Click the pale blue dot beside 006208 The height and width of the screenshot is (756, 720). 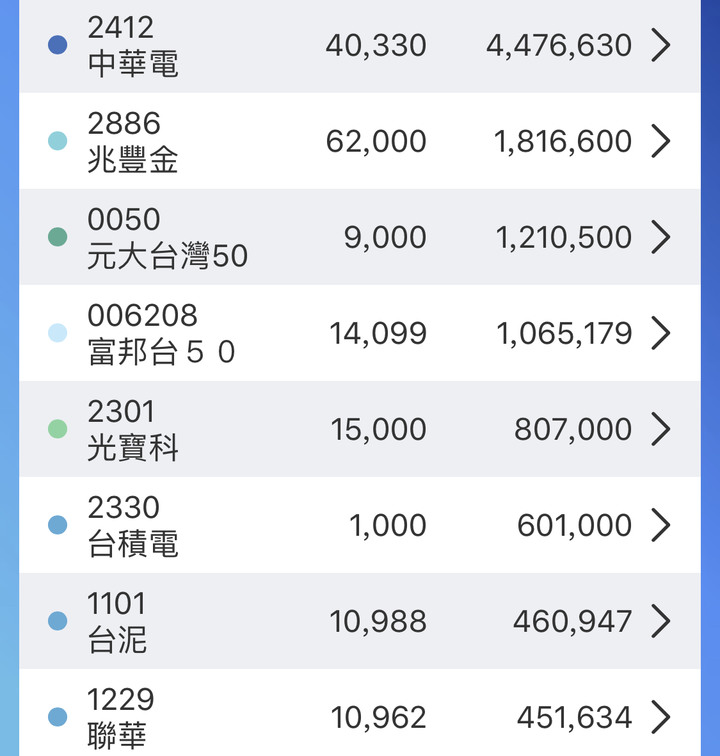[58, 333]
